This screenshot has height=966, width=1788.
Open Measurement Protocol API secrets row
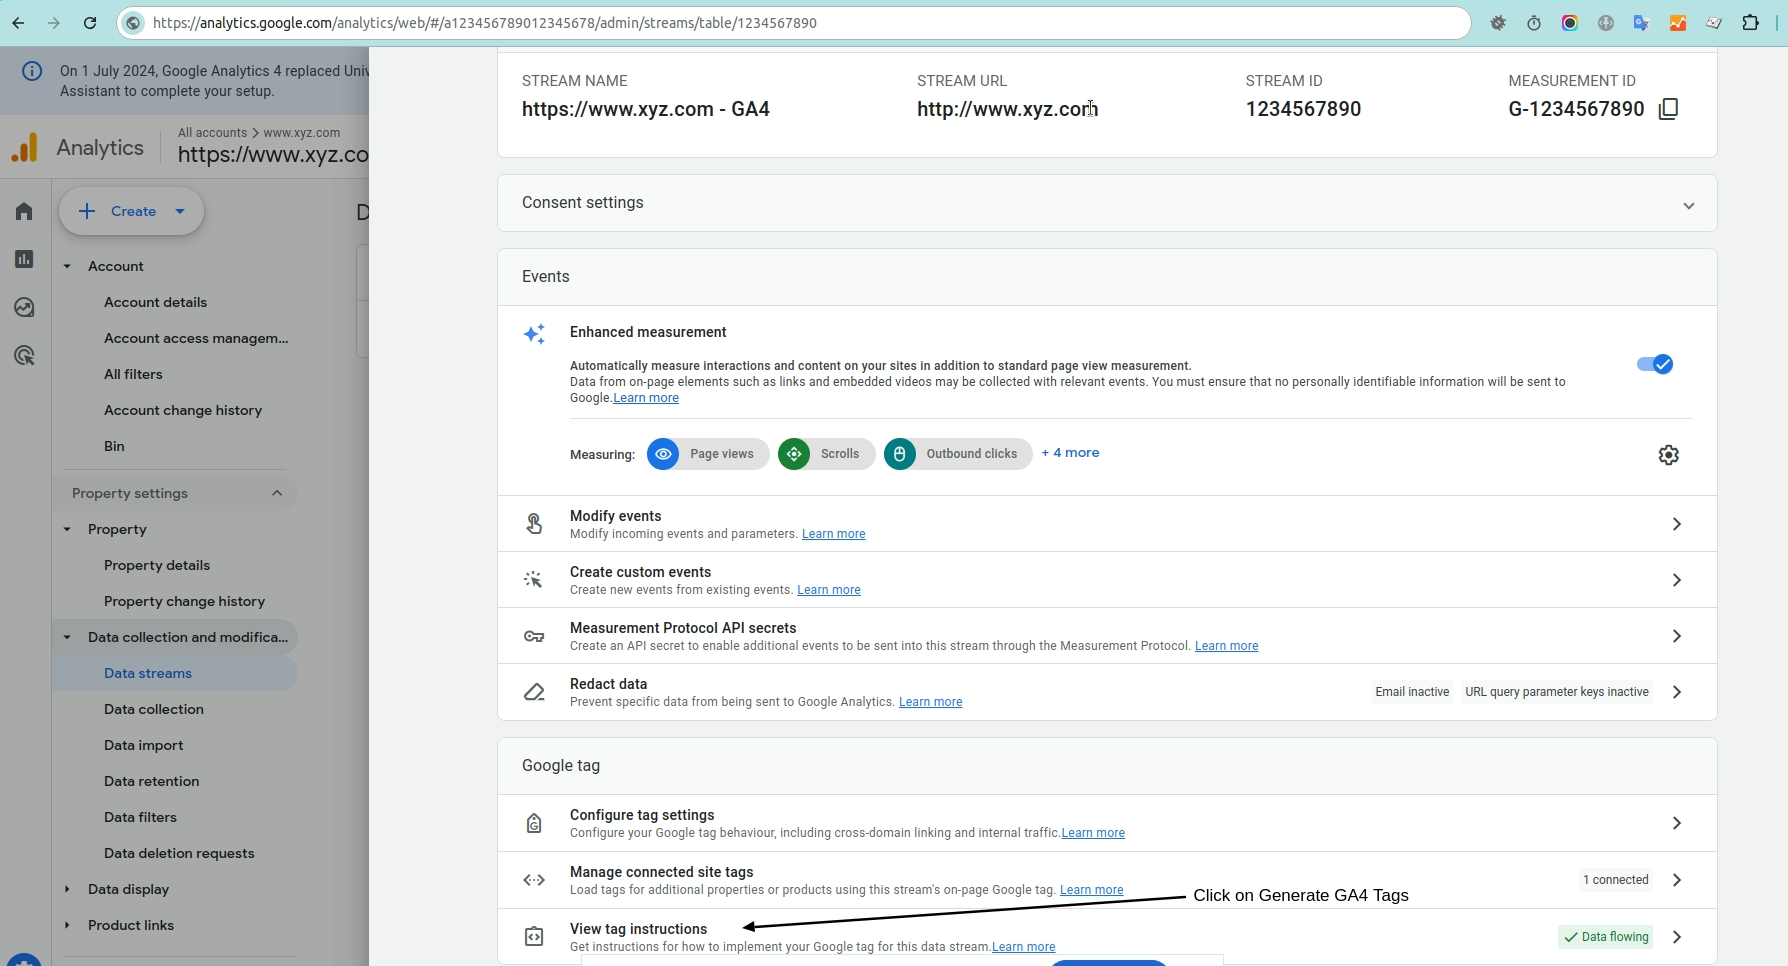[1100, 636]
